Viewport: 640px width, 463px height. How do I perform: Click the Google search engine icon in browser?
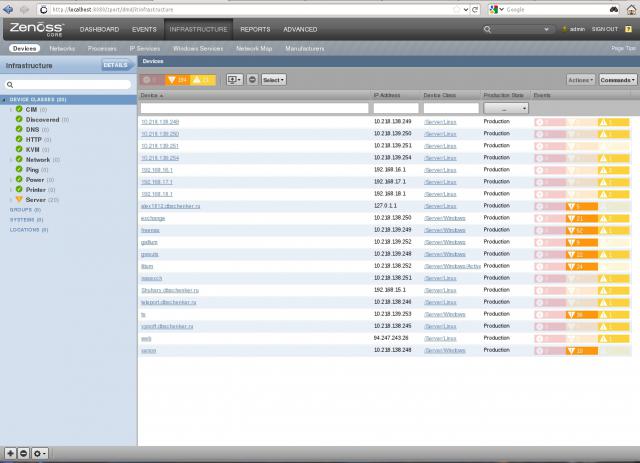[x=494, y=9]
